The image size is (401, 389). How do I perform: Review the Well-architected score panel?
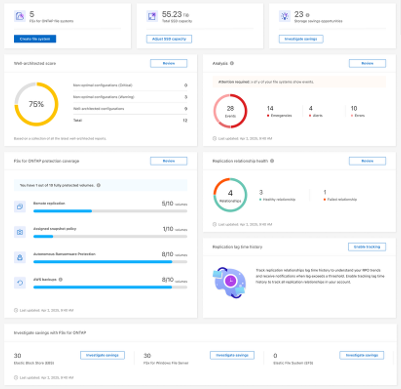click(x=169, y=63)
